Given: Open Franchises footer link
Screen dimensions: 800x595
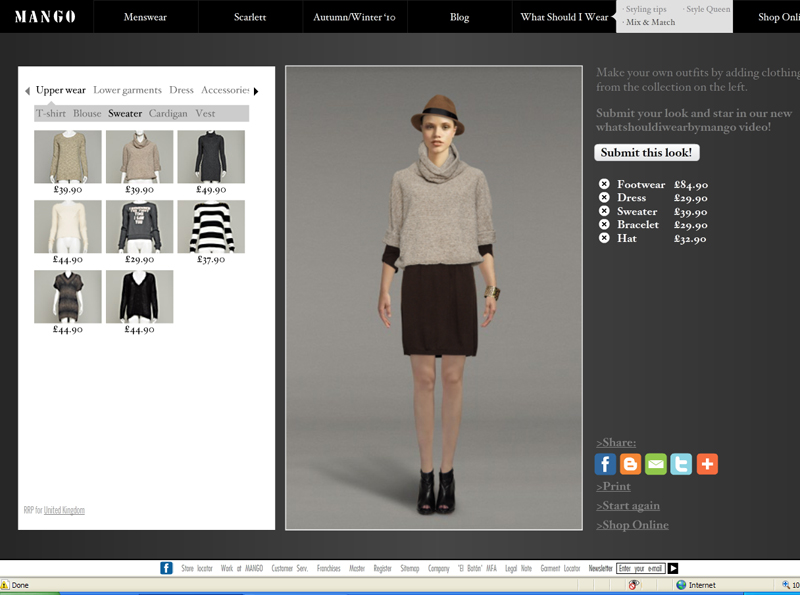Looking at the screenshot, I should pyautogui.click(x=329, y=568).
